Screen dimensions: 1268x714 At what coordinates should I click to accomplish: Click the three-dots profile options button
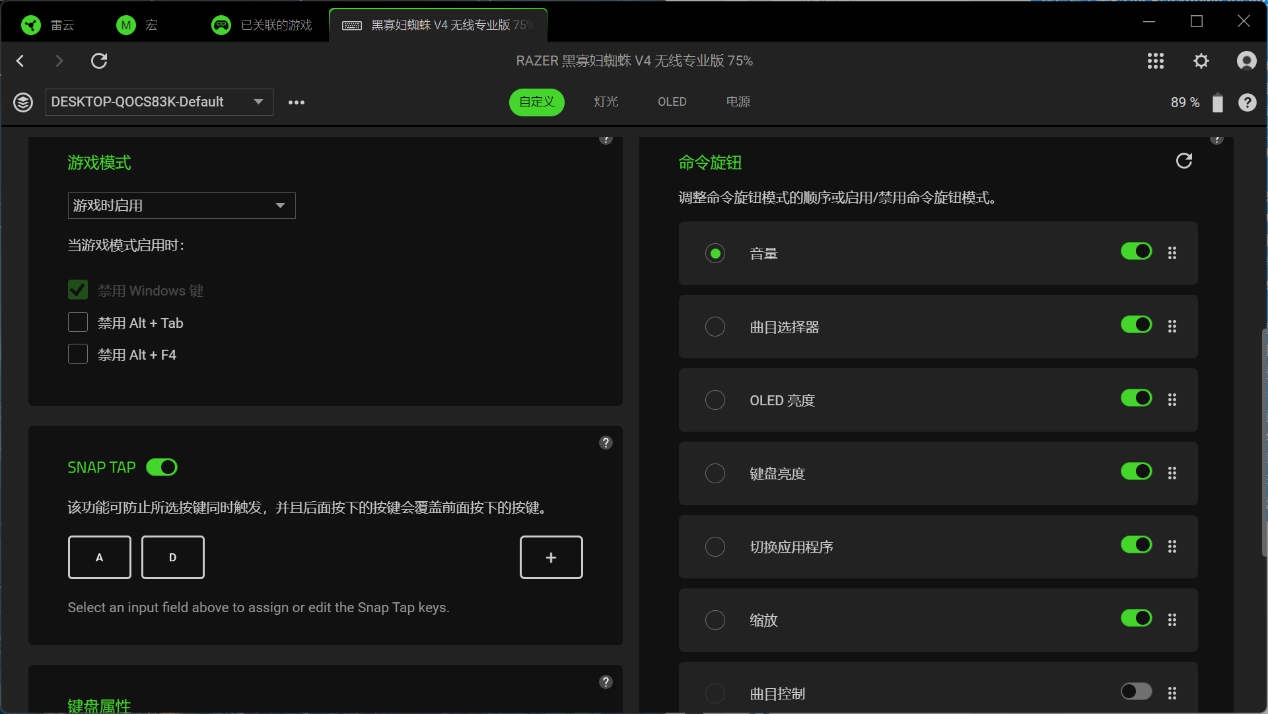(296, 102)
